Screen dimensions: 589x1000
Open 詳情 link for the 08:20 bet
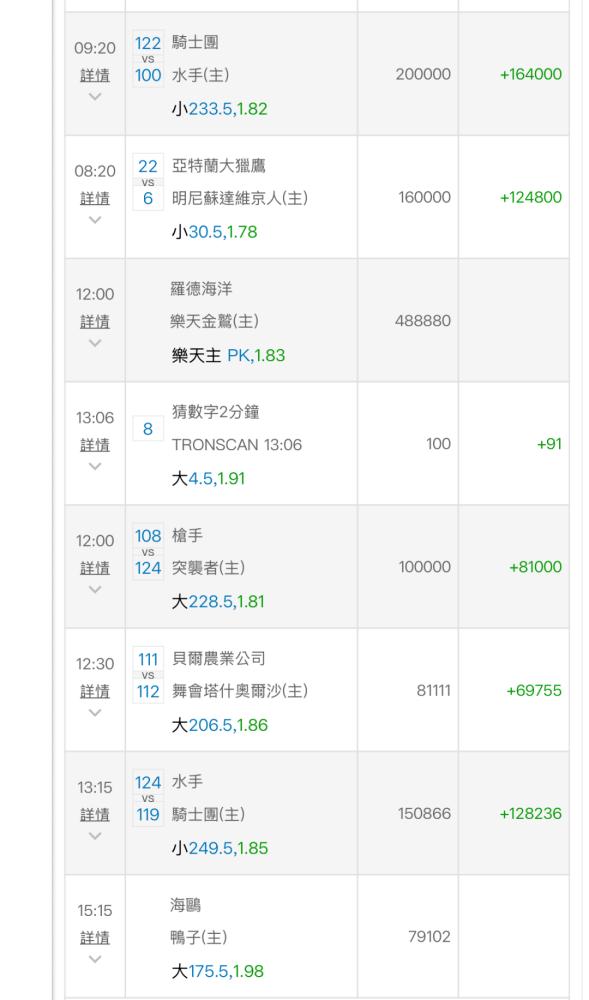95,198
